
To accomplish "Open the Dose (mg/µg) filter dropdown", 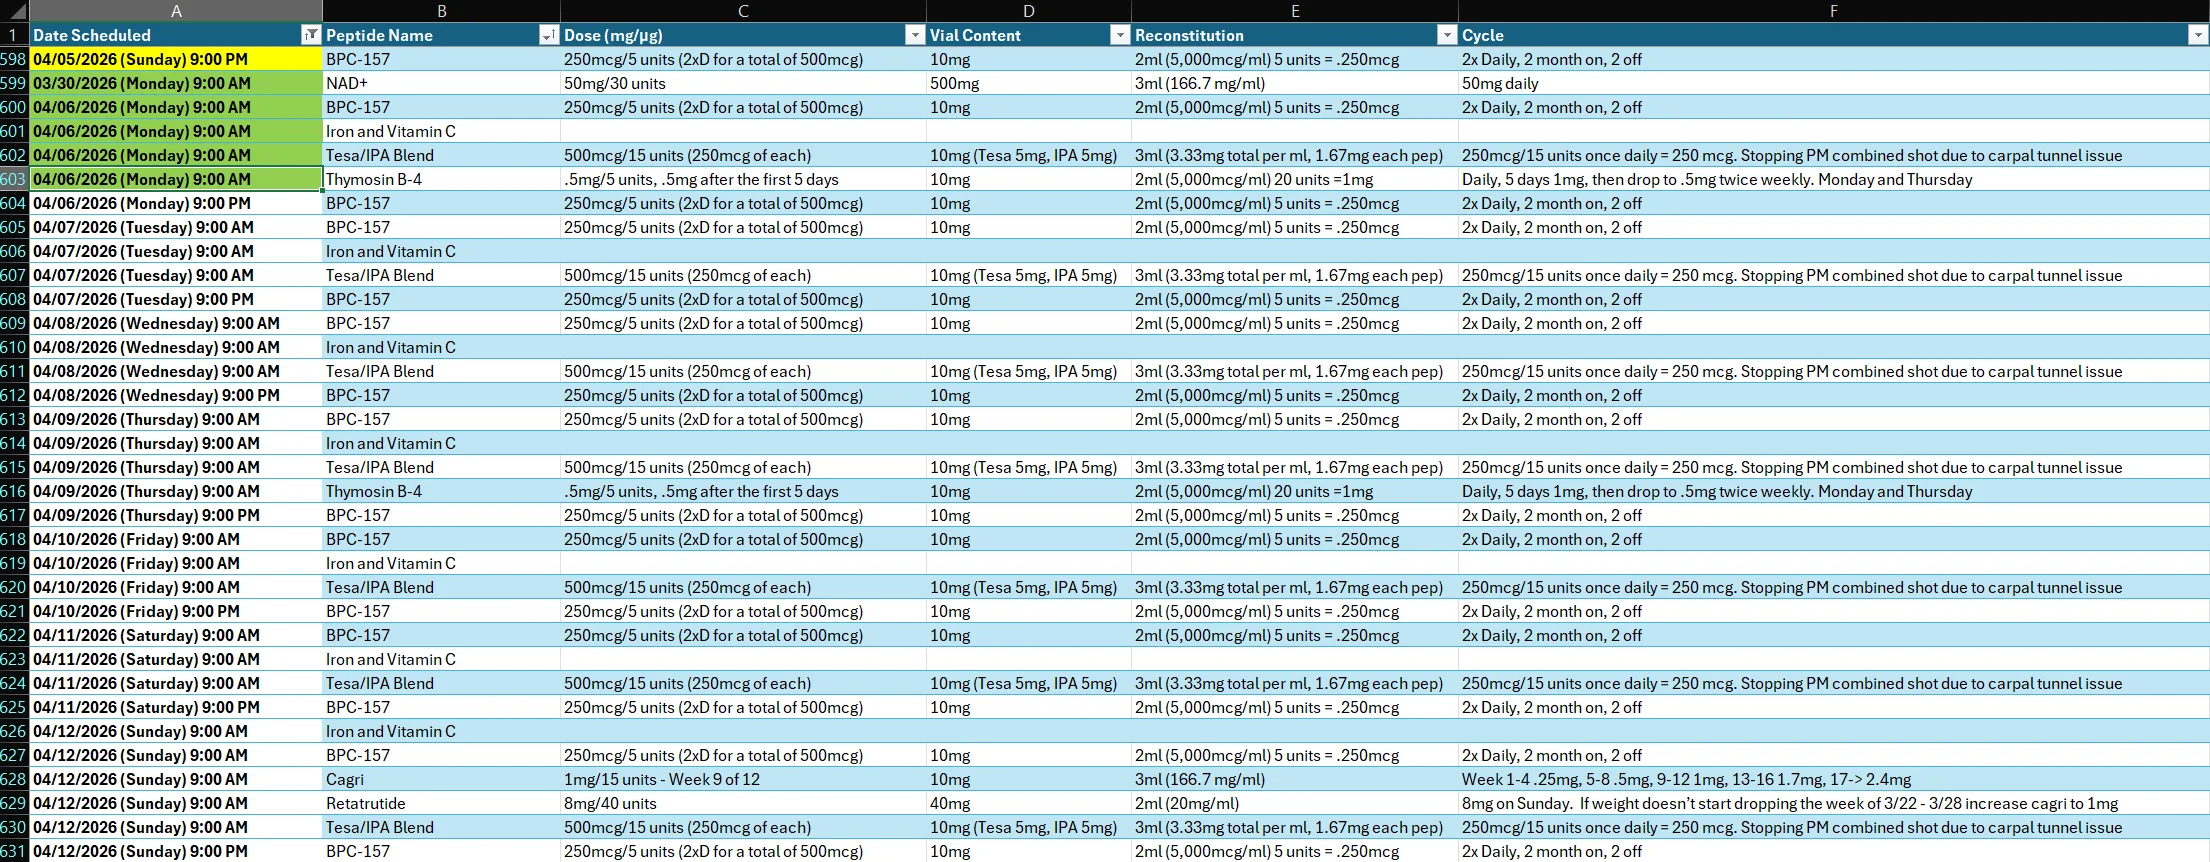I will point(915,35).
